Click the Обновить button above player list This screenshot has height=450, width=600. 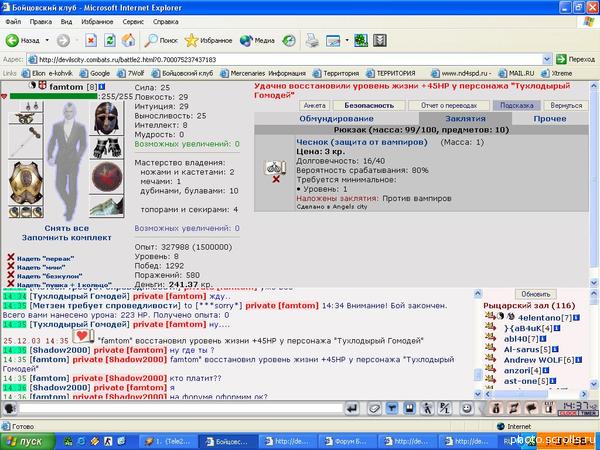[535, 294]
